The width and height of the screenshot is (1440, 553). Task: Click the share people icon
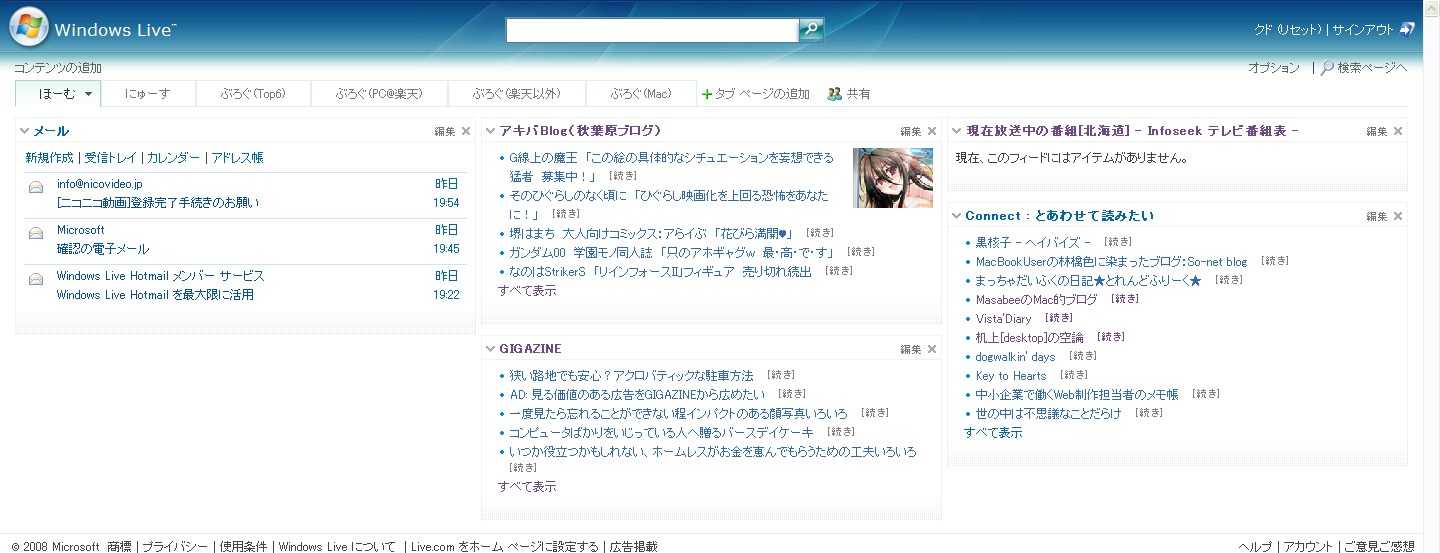[834, 94]
